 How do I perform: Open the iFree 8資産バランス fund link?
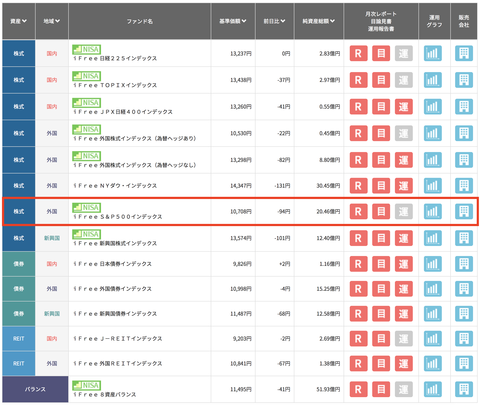click(105, 394)
